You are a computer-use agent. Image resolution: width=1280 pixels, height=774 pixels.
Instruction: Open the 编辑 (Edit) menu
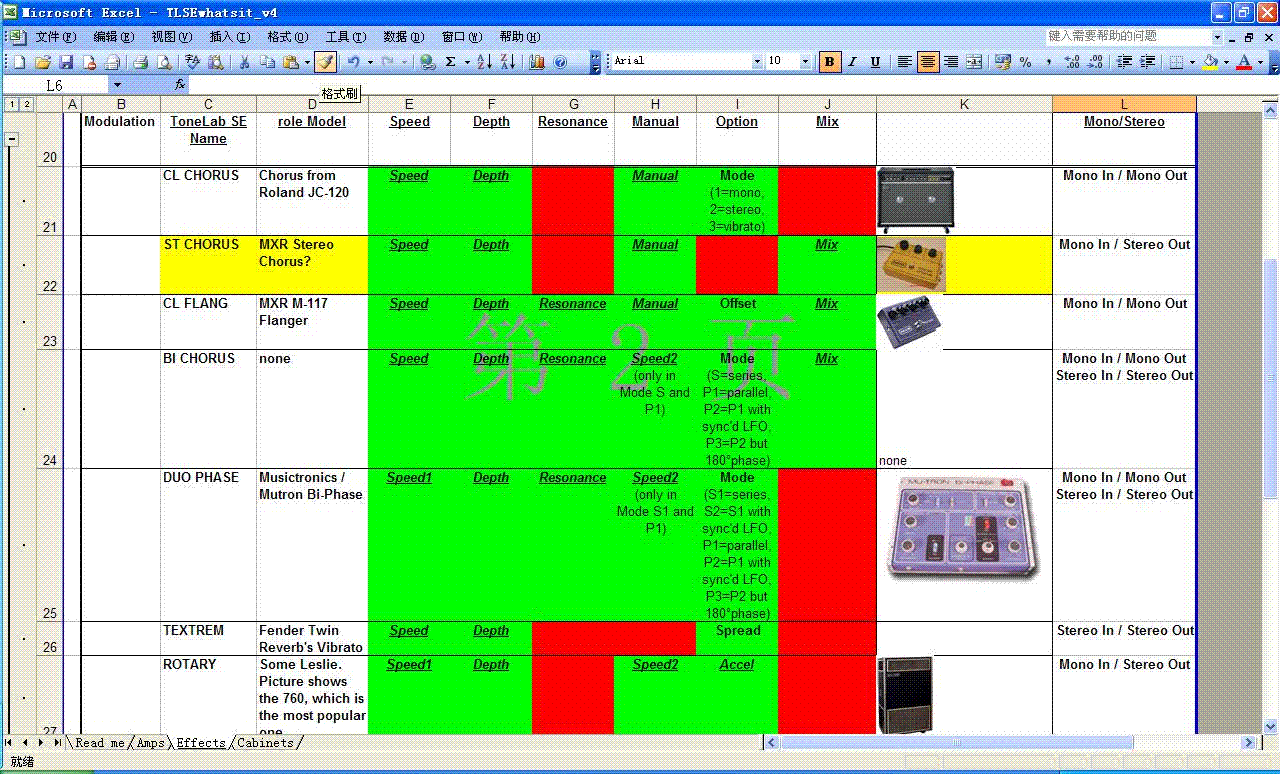coord(113,37)
